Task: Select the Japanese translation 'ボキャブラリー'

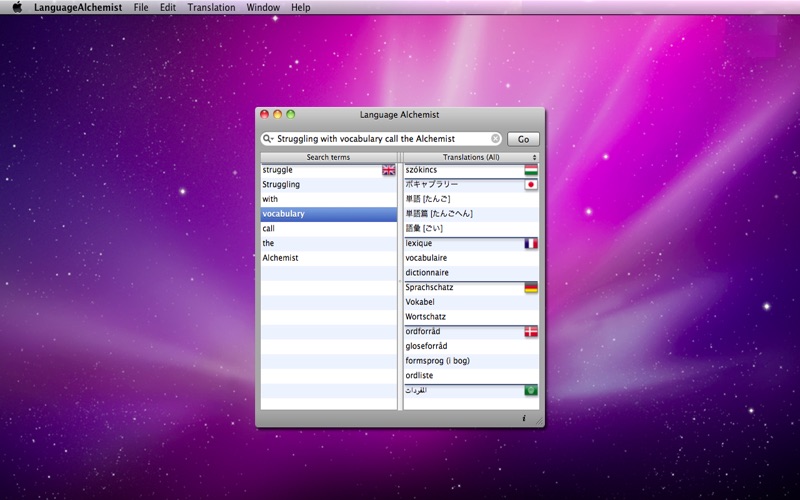Action: pyautogui.click(x=471, y=185)
